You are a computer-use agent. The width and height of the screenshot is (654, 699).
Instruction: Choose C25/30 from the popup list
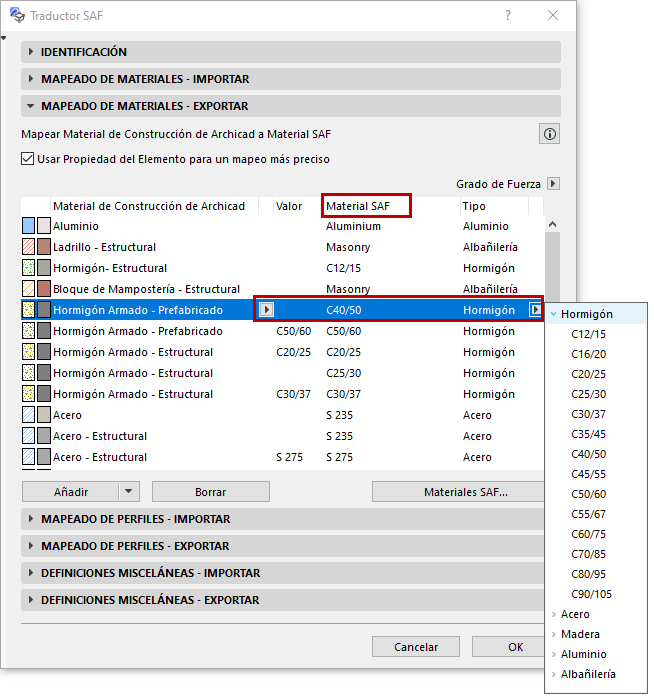pyautogui.click(x=588, y=394)
